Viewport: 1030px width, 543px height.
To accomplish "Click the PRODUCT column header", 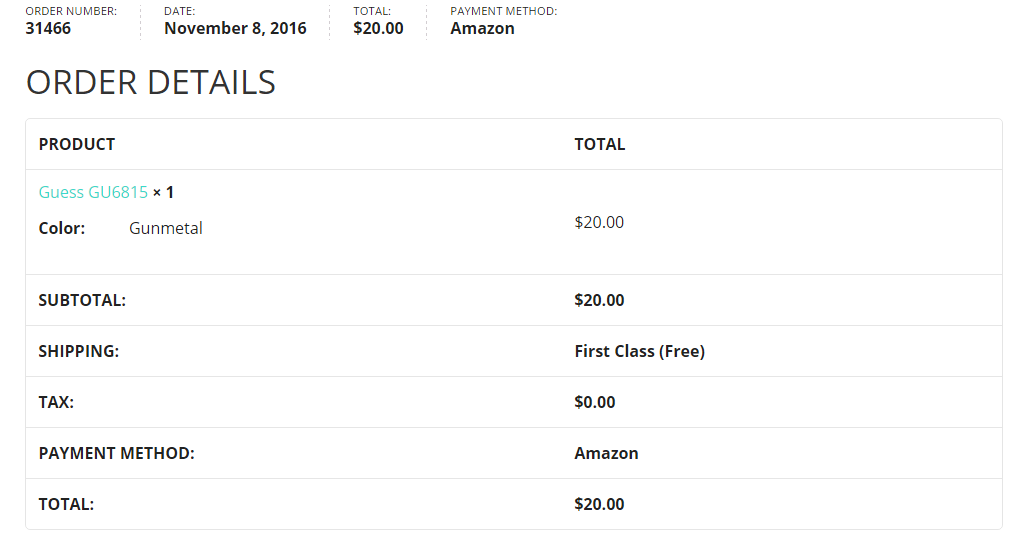I will pyautogui.click(x=77, y=144).
